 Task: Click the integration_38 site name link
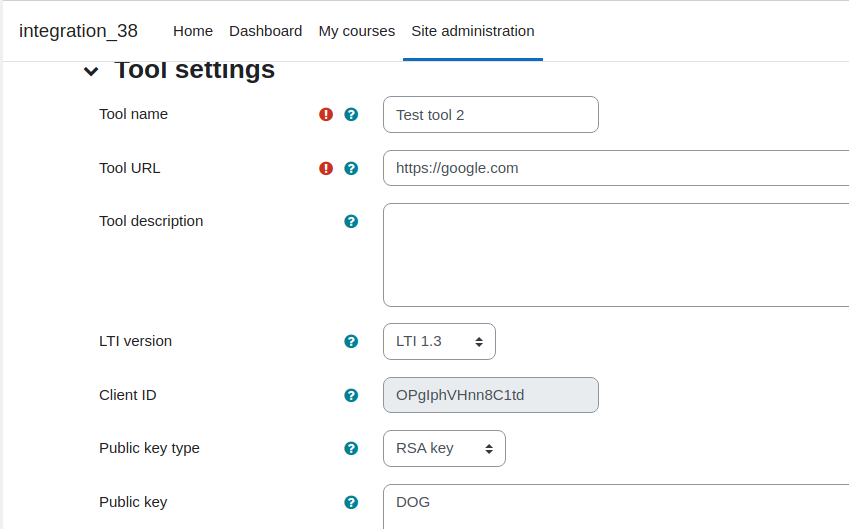click(79, 31)
